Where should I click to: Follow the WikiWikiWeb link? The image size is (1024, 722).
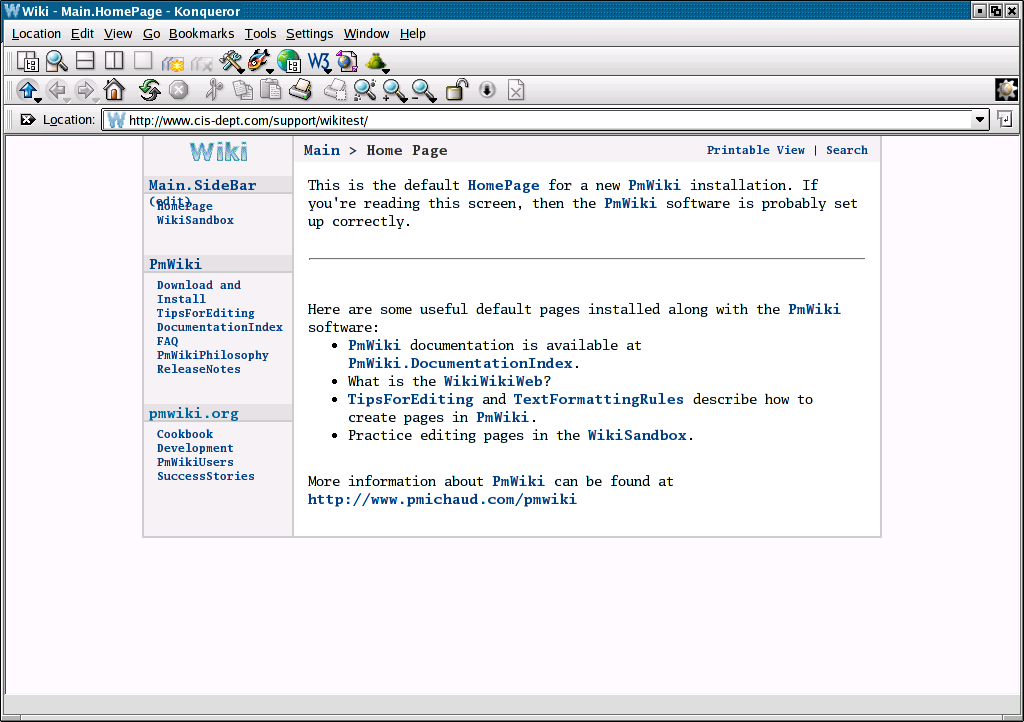[493, 381]
